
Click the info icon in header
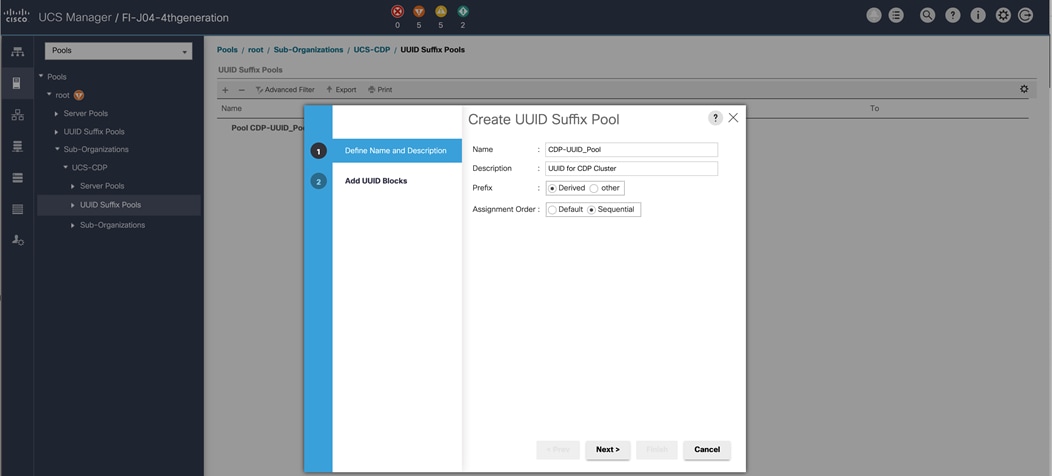[978, 15]
